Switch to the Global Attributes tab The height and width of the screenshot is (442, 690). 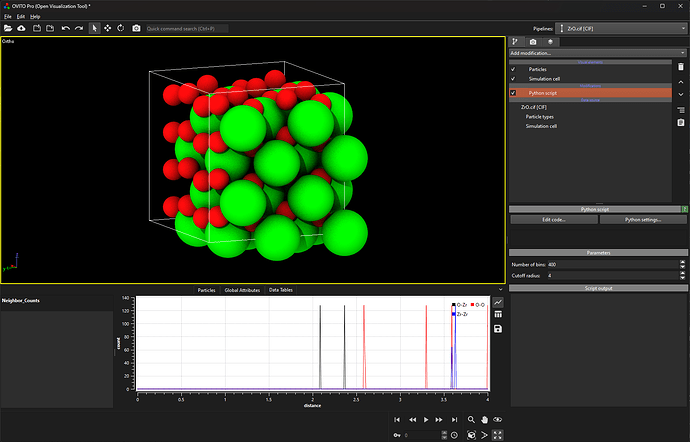pos(242,290)
